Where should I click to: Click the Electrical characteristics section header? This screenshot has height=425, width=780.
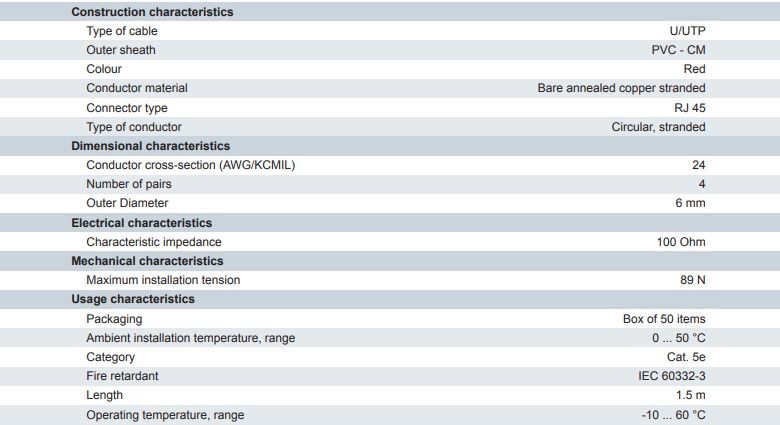click(141, 223)
